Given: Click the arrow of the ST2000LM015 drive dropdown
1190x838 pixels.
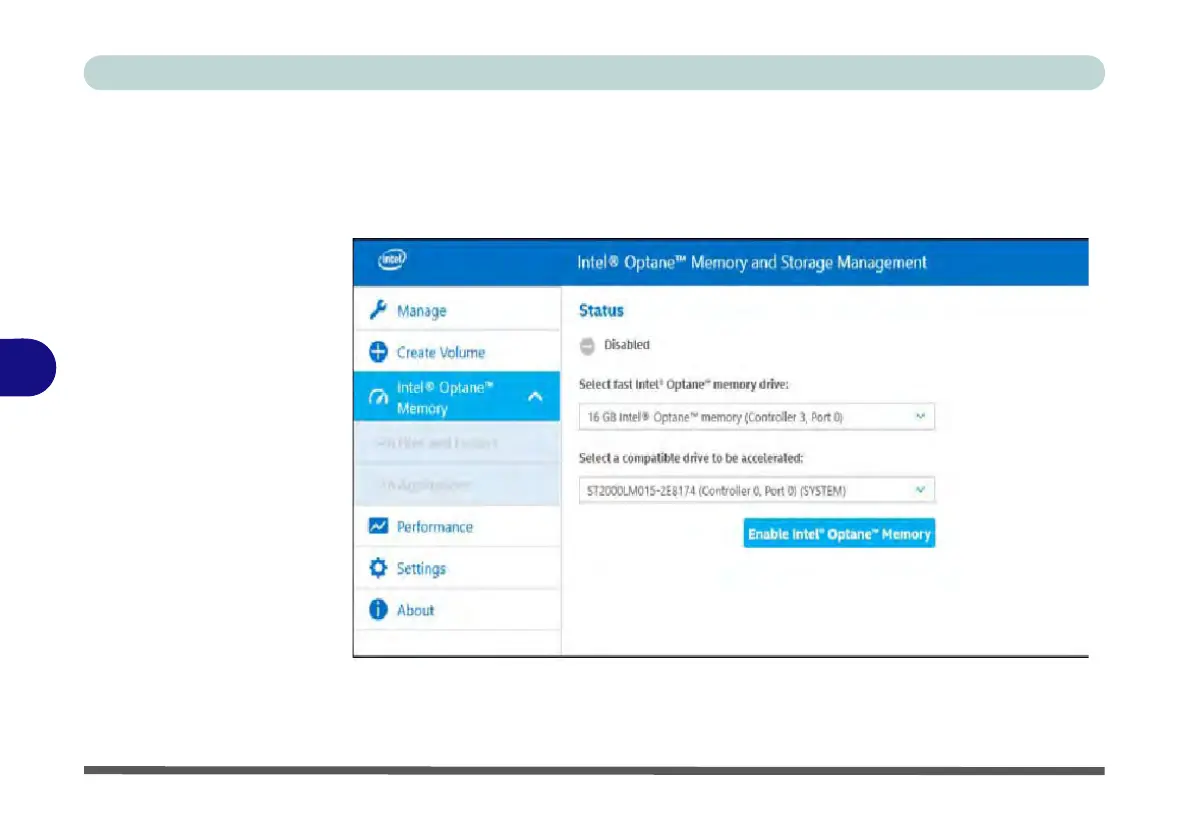Looking at the screenshot, I should [x=920, y=490].
